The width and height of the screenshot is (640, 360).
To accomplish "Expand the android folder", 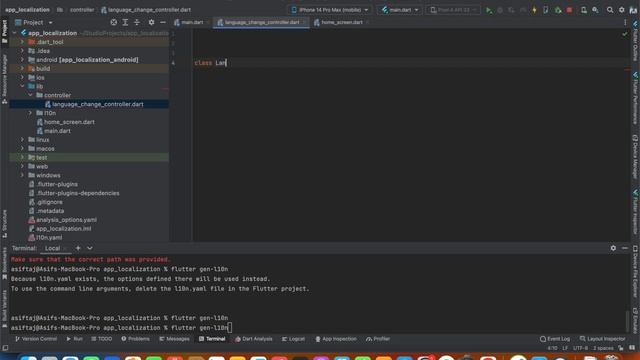I will (x=22, y=60).
